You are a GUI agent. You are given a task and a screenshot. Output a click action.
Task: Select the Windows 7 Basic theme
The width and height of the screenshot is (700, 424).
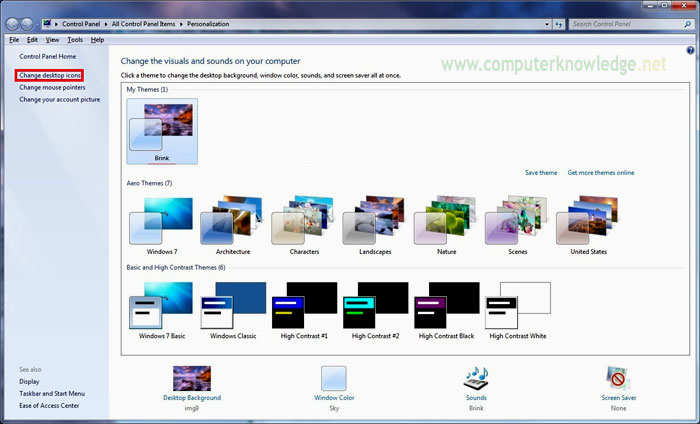coord(162,310)
